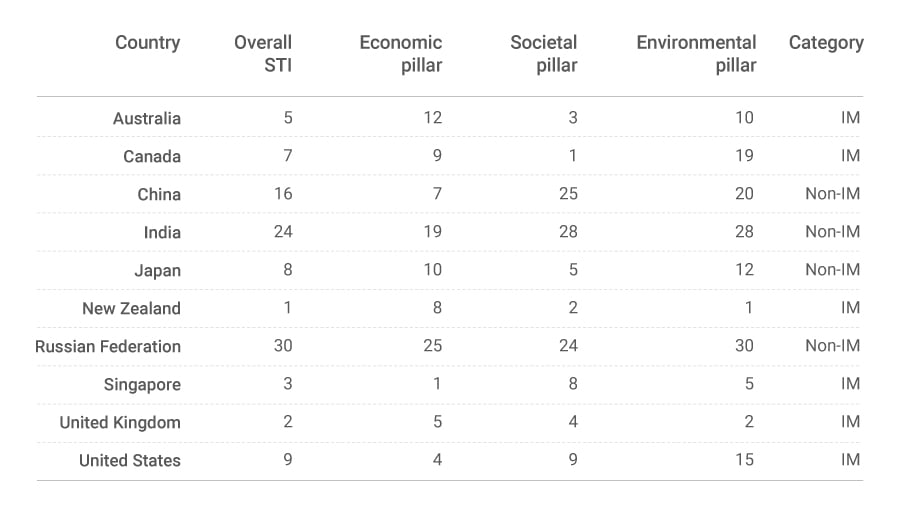905x513 pixels.
Task: Select the Societal pillar column header
Action: [x=543, y=54]
